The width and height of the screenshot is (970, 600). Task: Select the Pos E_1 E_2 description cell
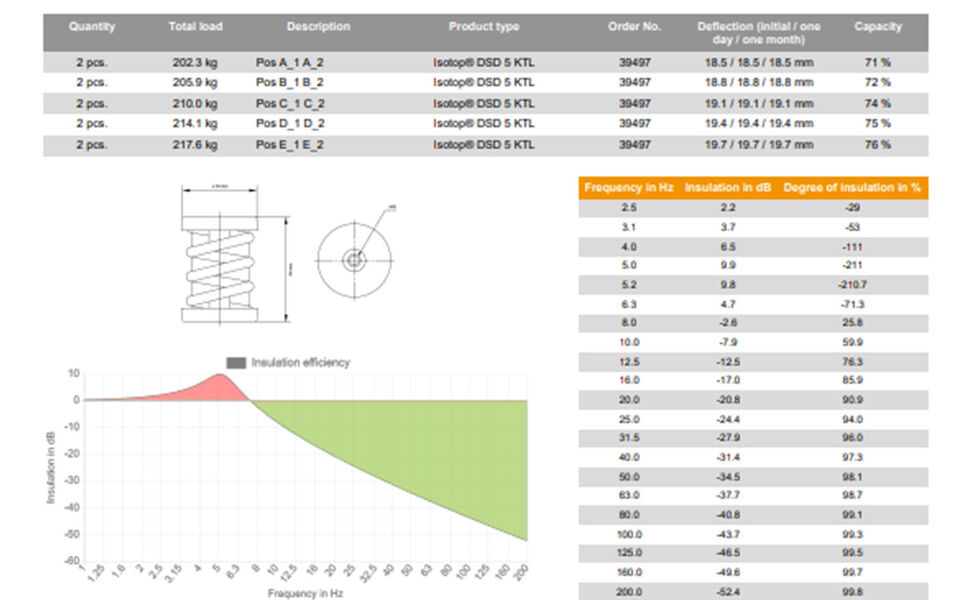tap(290, 145)
